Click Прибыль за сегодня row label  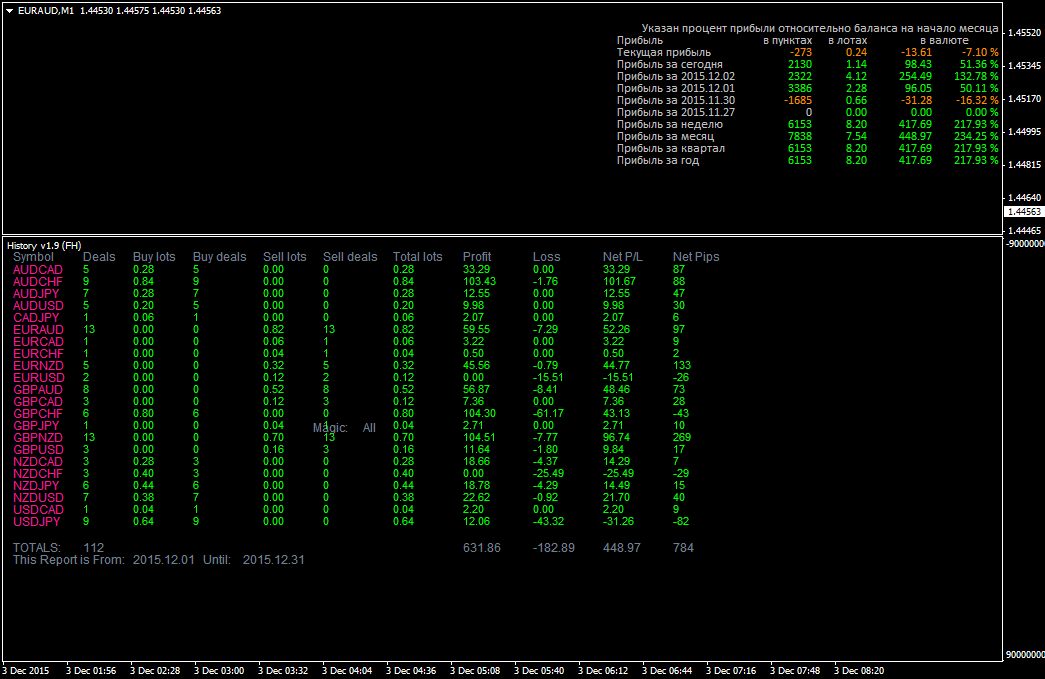(670, 65)
